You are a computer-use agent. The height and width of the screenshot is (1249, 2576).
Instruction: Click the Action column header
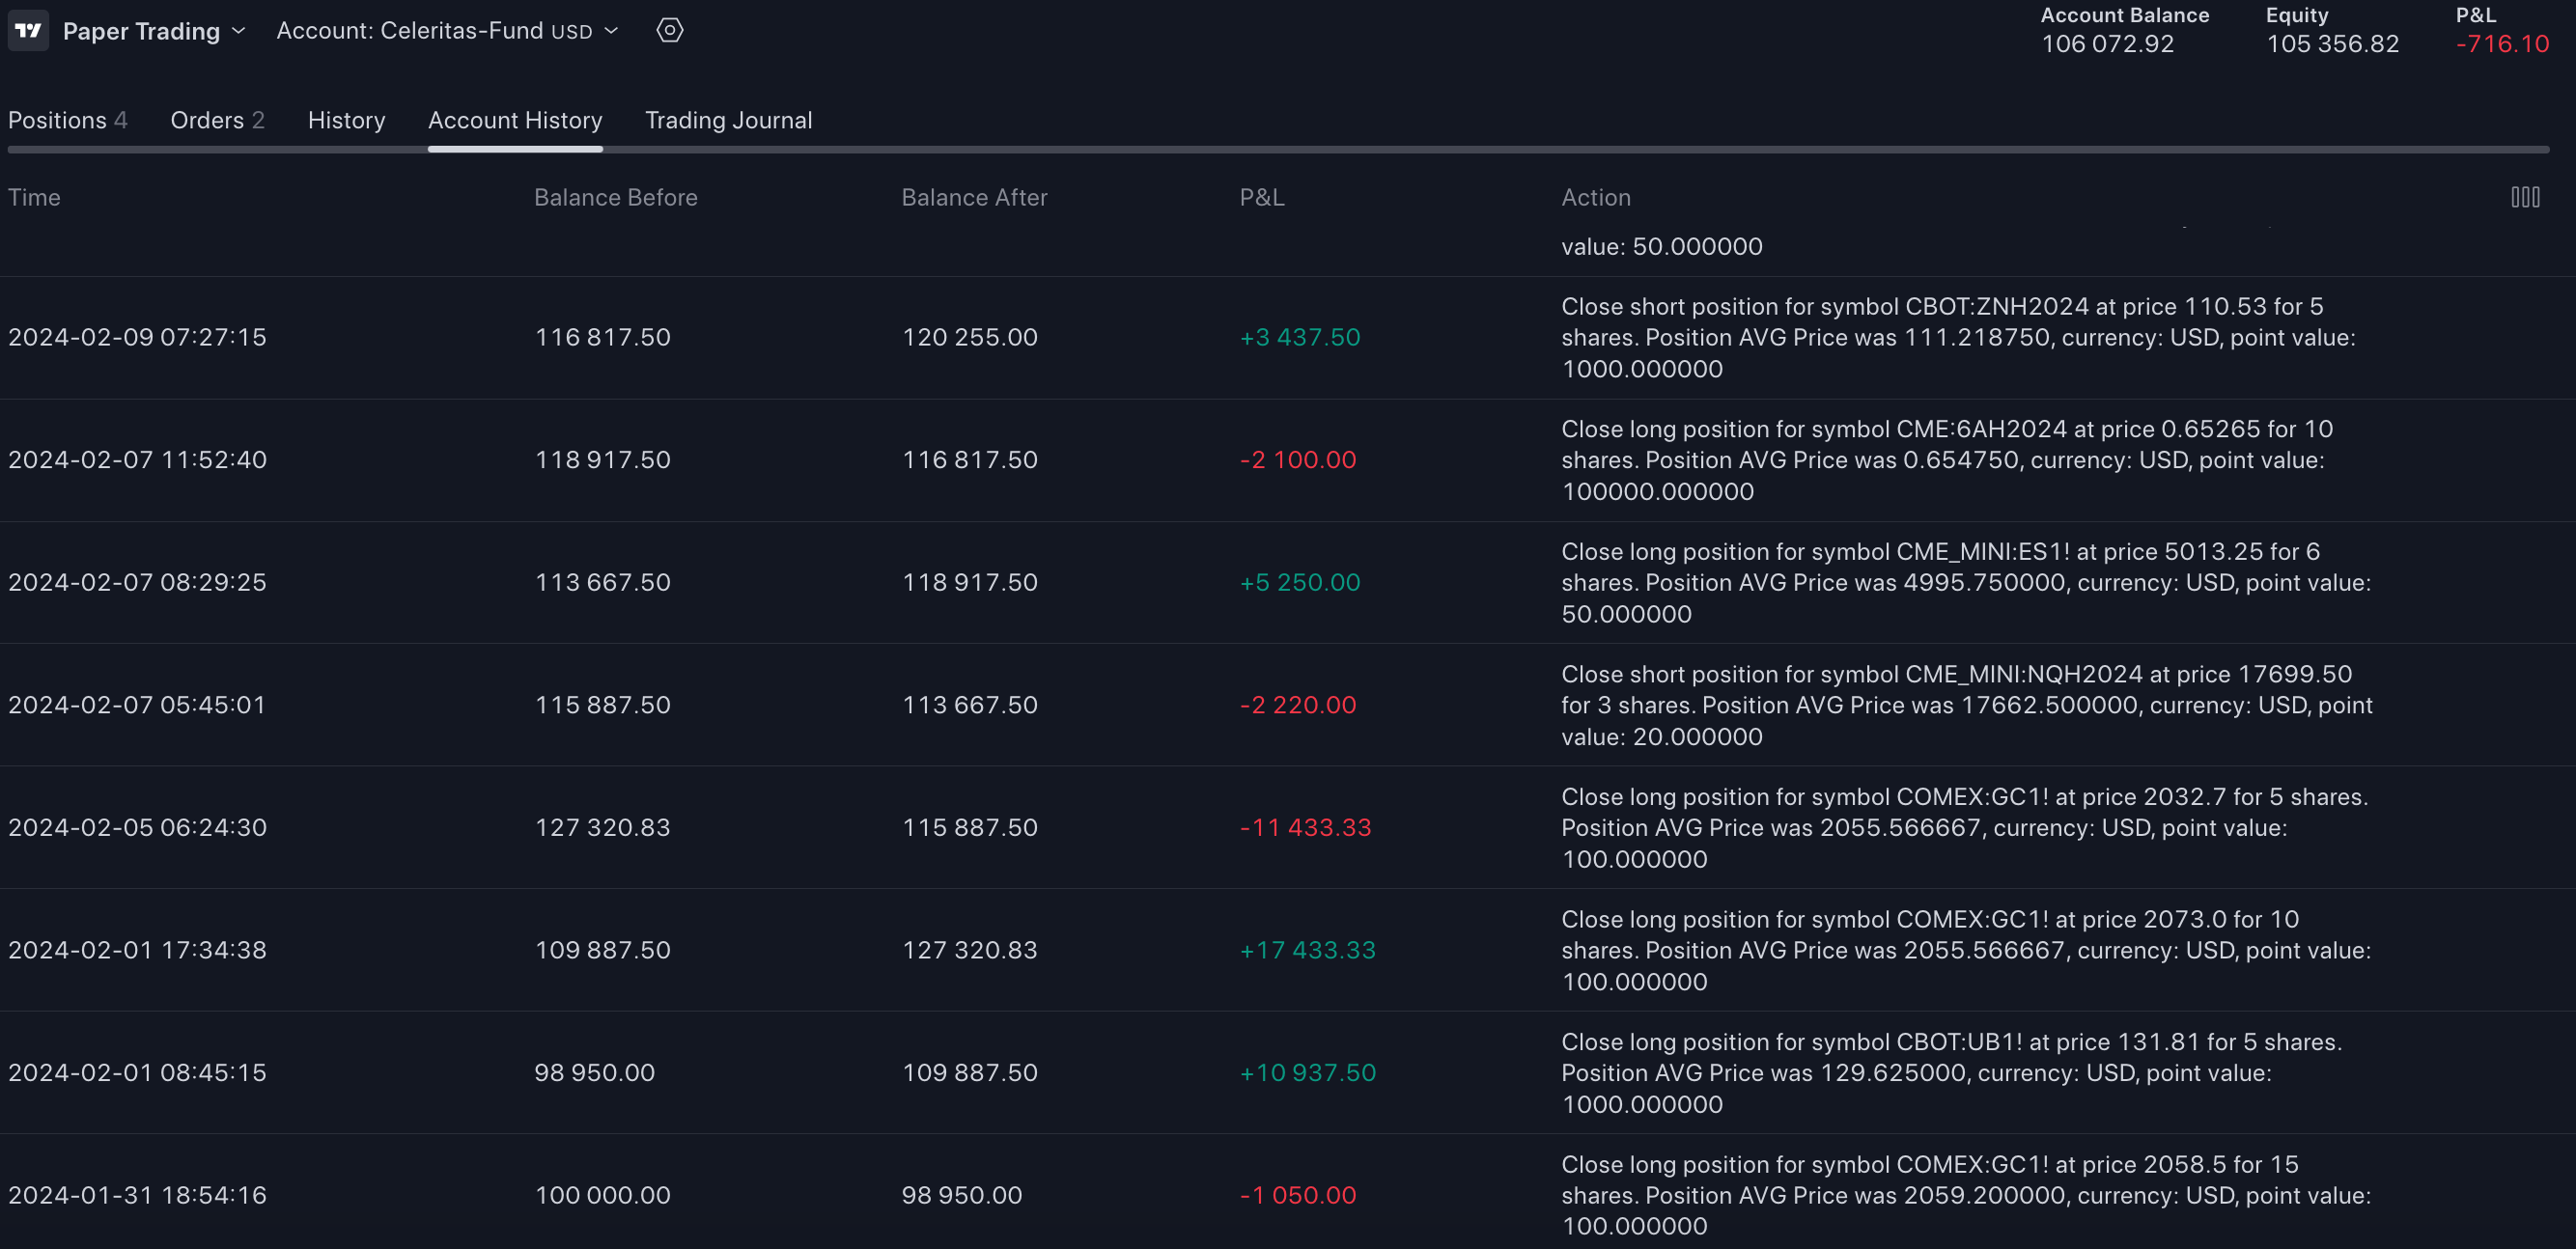click(x=1595, y=197)
